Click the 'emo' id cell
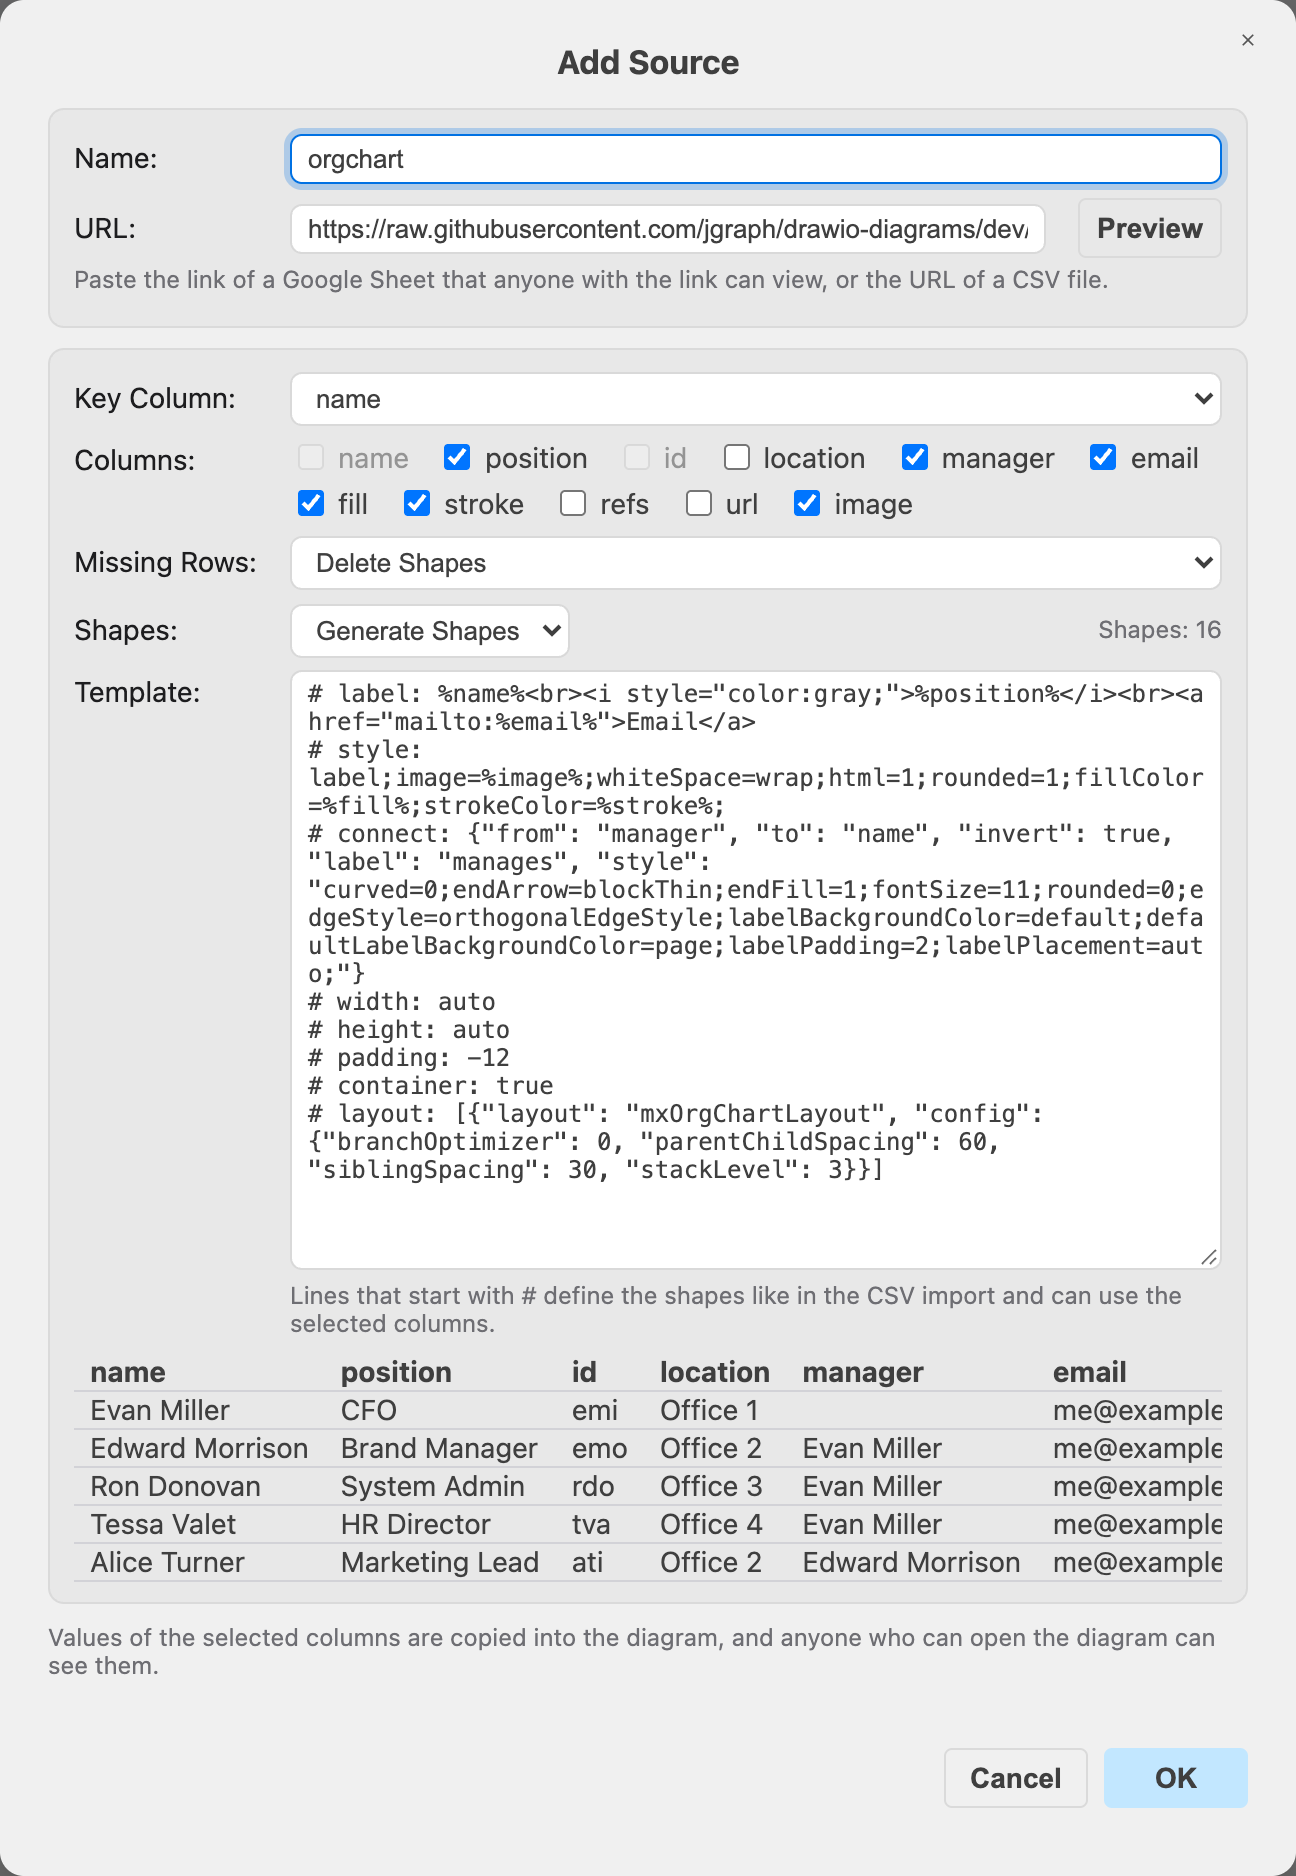 pyautogui.click(x=600, y=1448)
